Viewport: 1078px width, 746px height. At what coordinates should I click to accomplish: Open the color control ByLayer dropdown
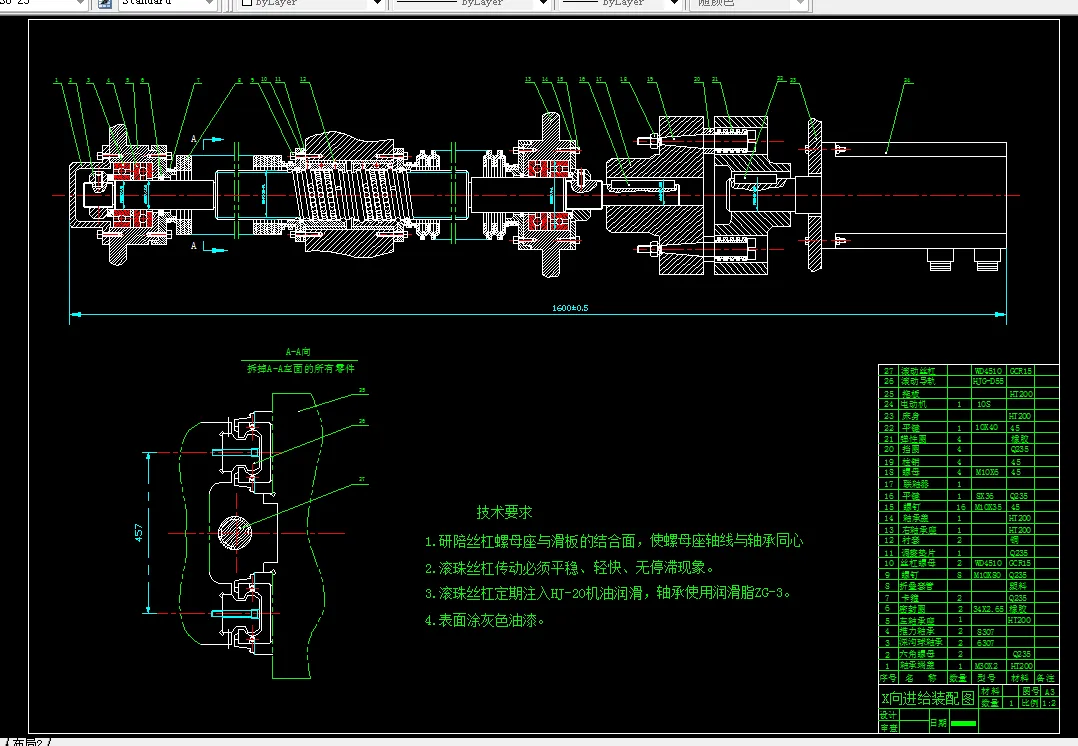375,4
